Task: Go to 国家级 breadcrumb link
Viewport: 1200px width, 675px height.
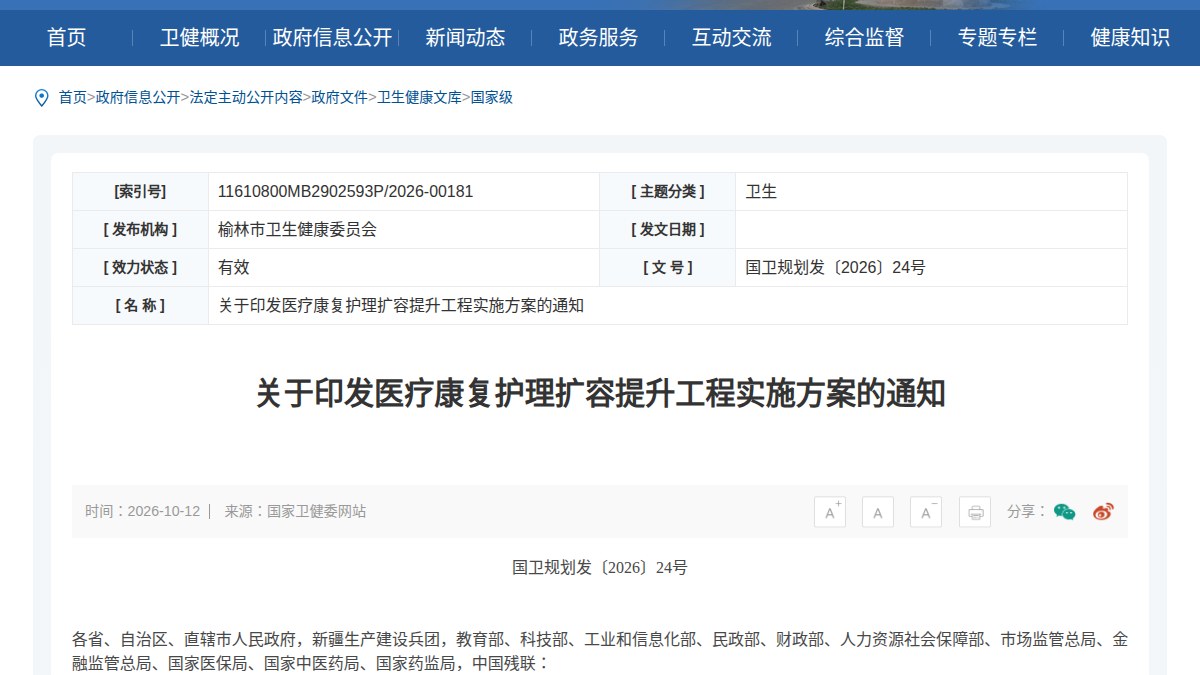Action: (492, 98)
